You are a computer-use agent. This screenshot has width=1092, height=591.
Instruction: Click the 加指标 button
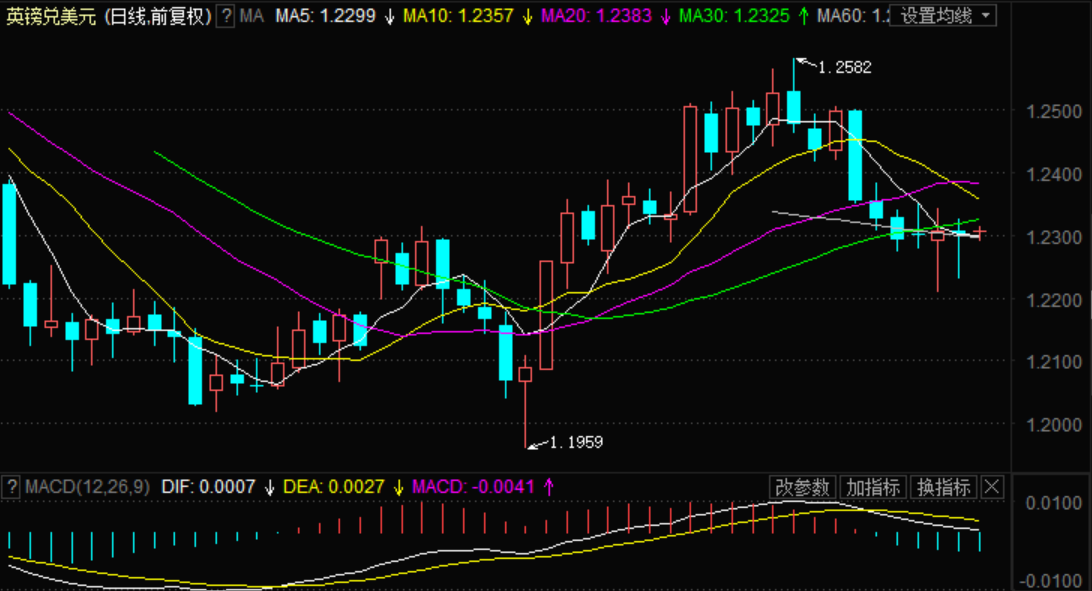(x=873, y=487)
